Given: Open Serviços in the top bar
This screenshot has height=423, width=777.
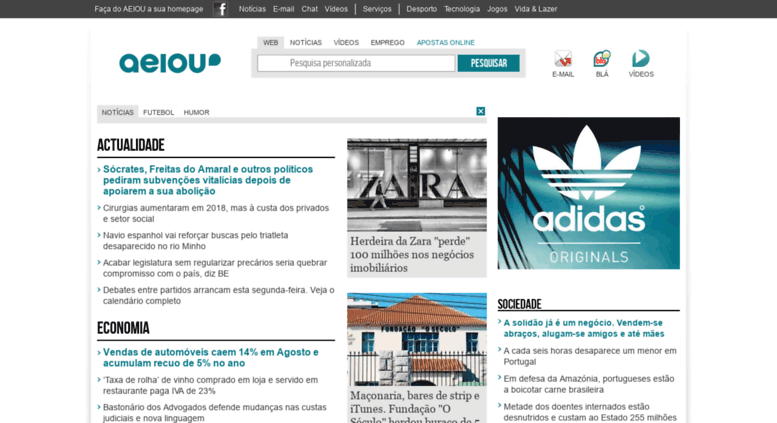Looking at the screenshot, I should 377,9.
